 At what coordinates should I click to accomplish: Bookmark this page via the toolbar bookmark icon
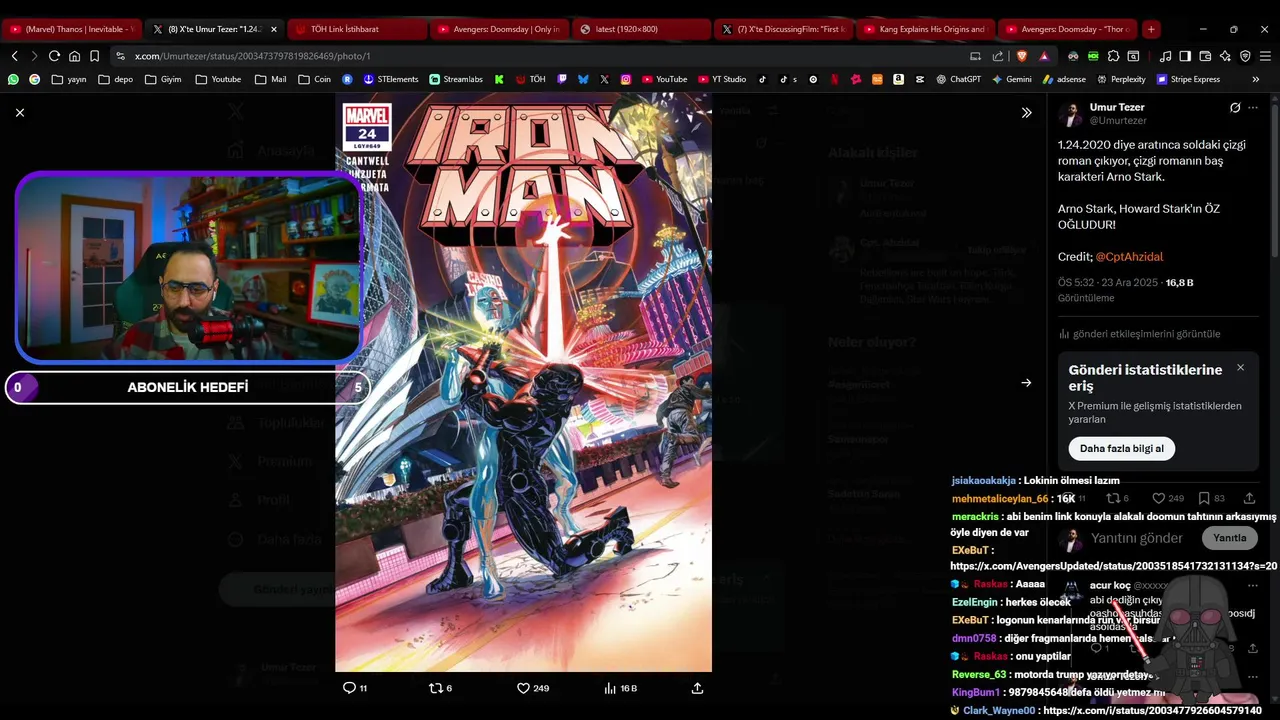coord(94,56)
